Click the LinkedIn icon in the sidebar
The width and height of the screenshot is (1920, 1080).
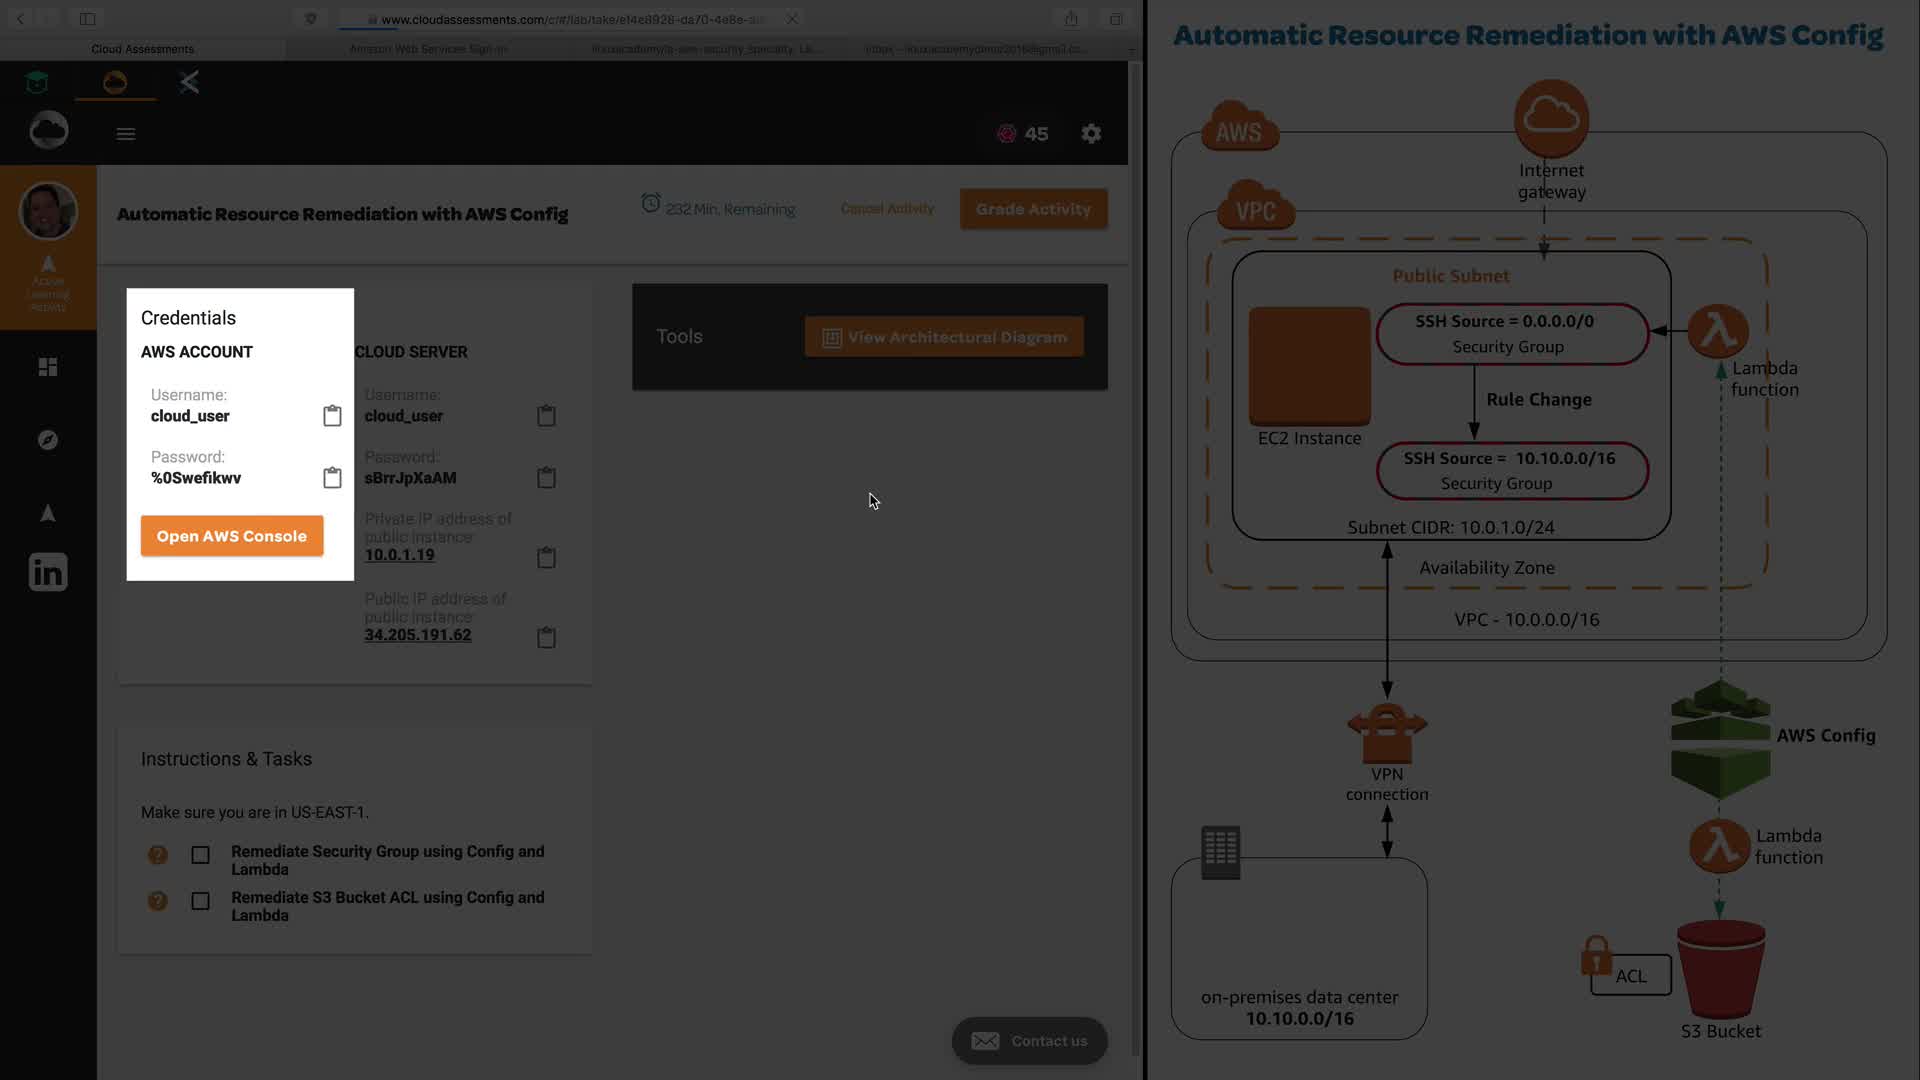(x=48, y=573)
